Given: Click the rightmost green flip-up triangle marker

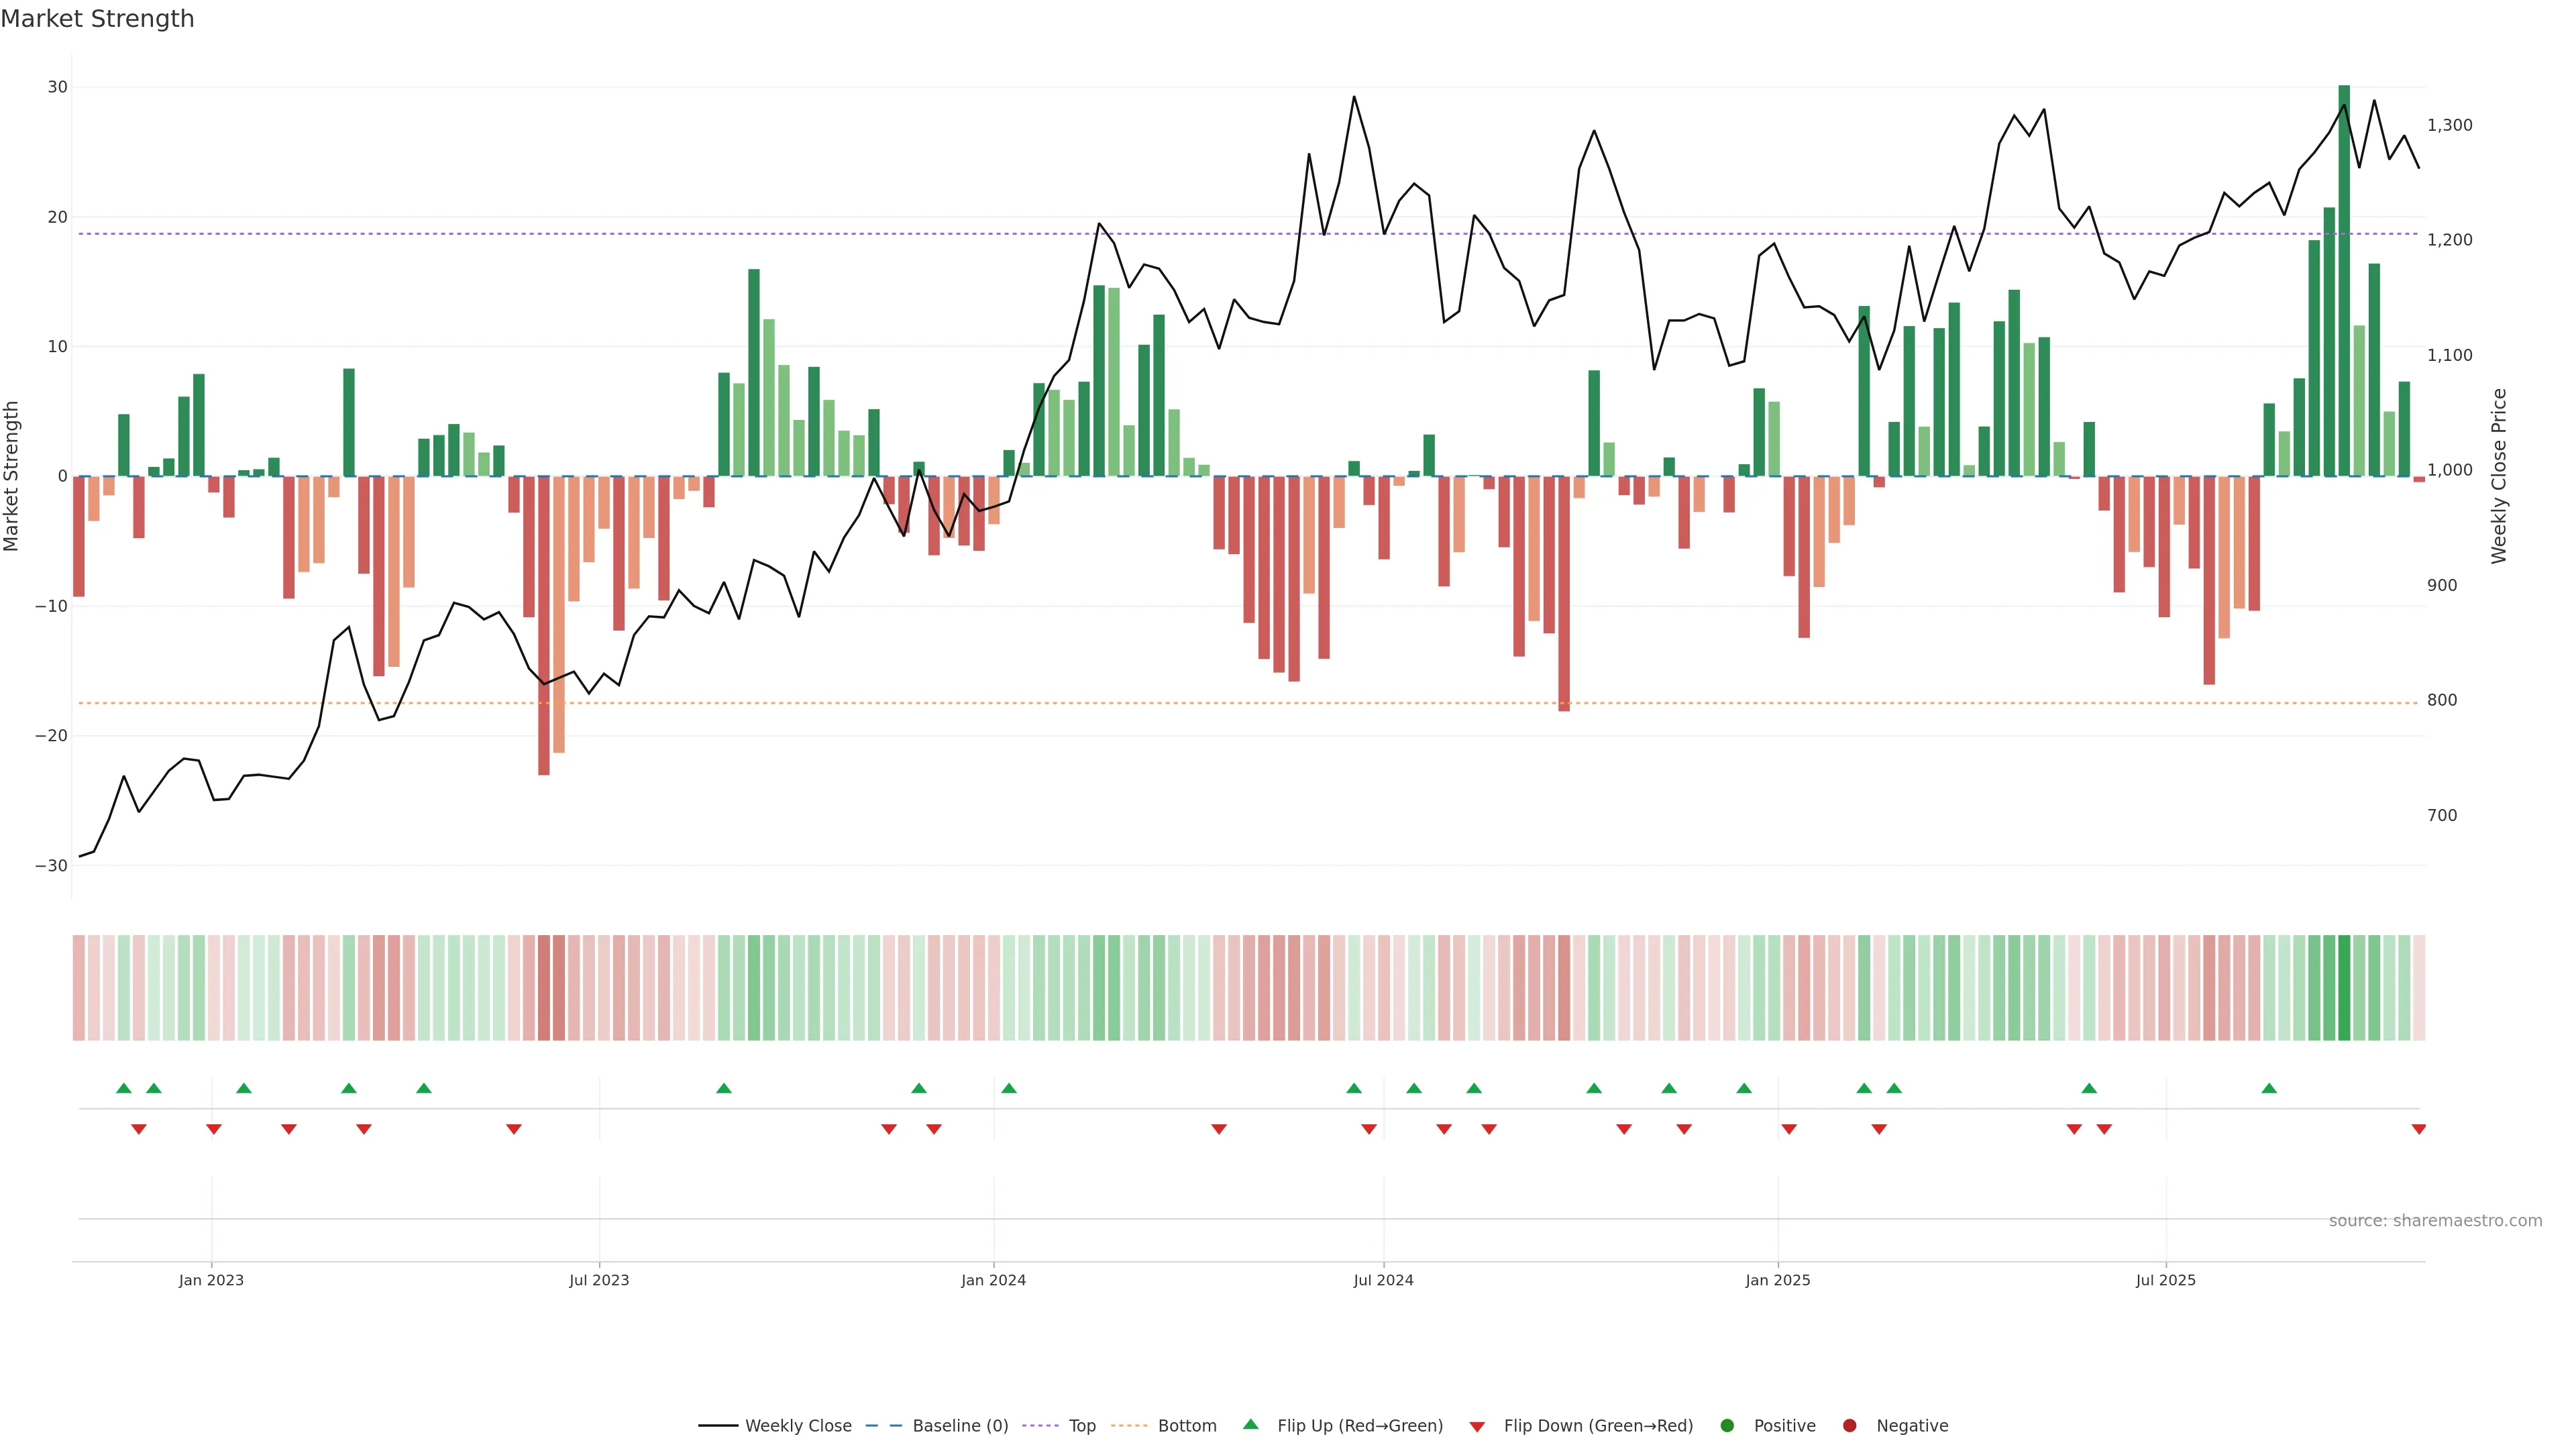Looking at the screenshot, I should pos(2269,1088).
